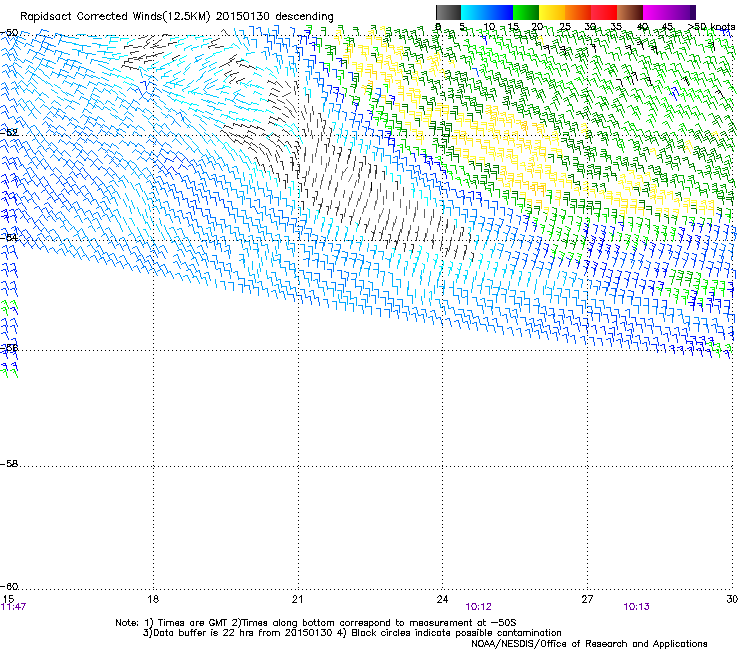Pick the brown 35-40 knots legend swatch
The width and height of the screenshot is (740, 650).
630,12
